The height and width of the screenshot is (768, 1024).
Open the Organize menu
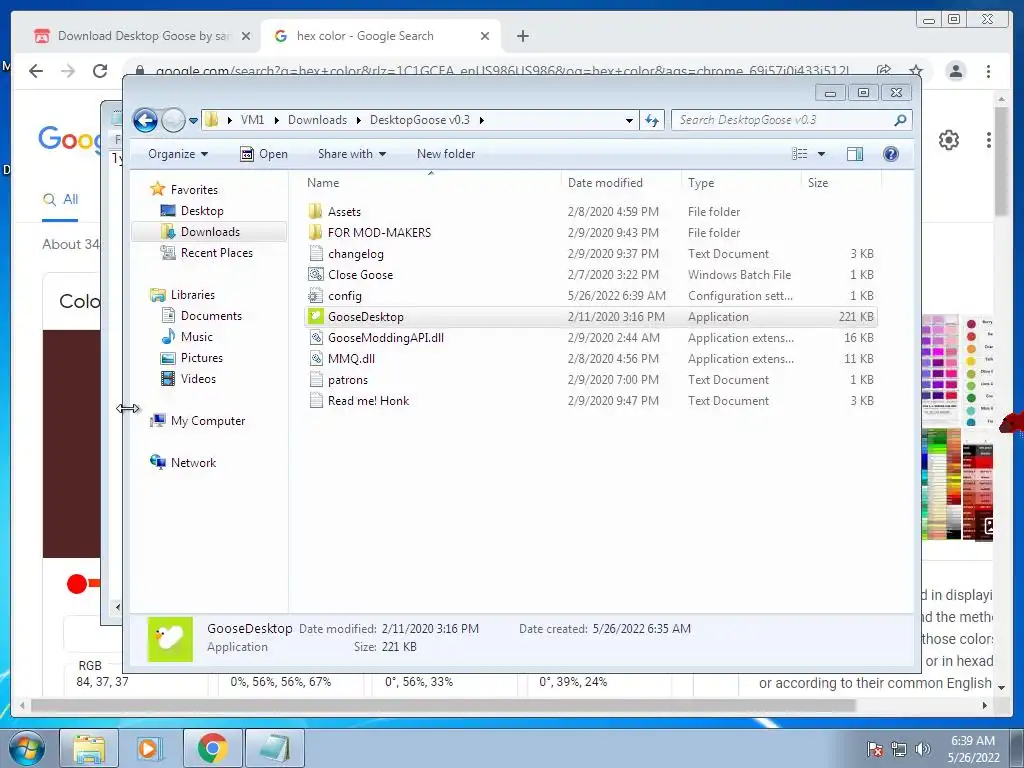coord(178,154)
